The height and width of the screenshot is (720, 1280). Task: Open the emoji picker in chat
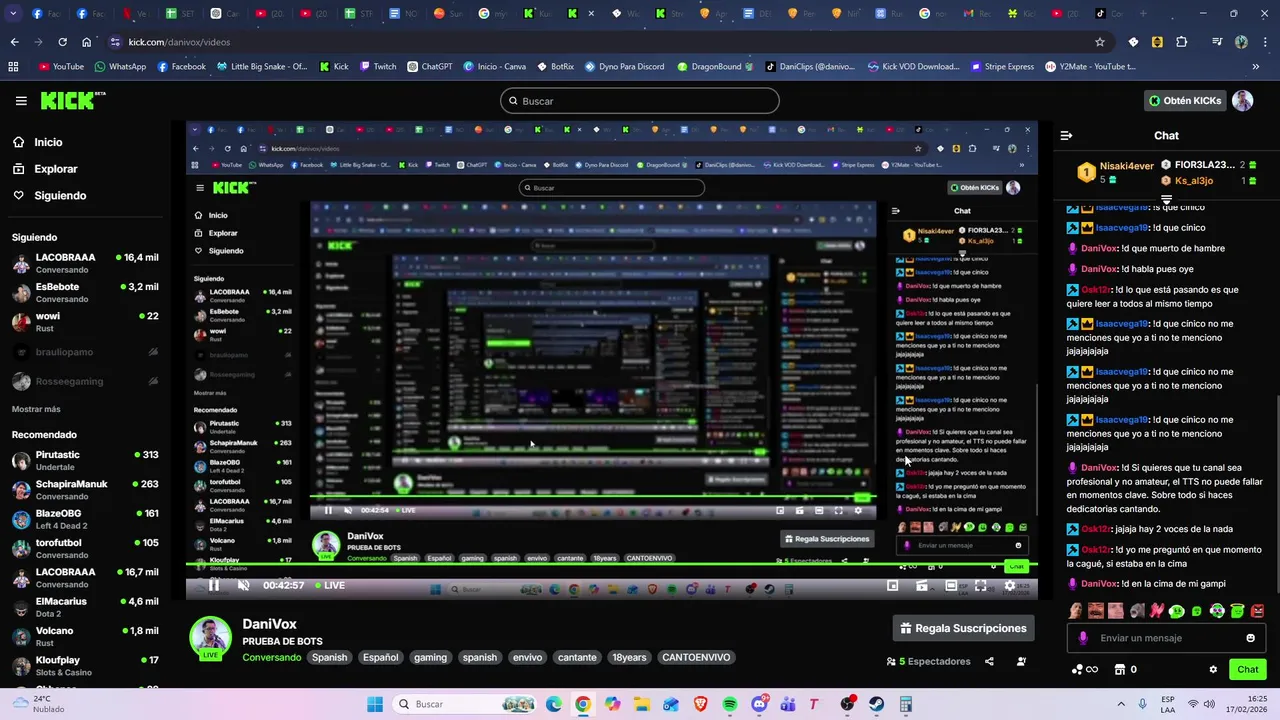[1250, 638]
